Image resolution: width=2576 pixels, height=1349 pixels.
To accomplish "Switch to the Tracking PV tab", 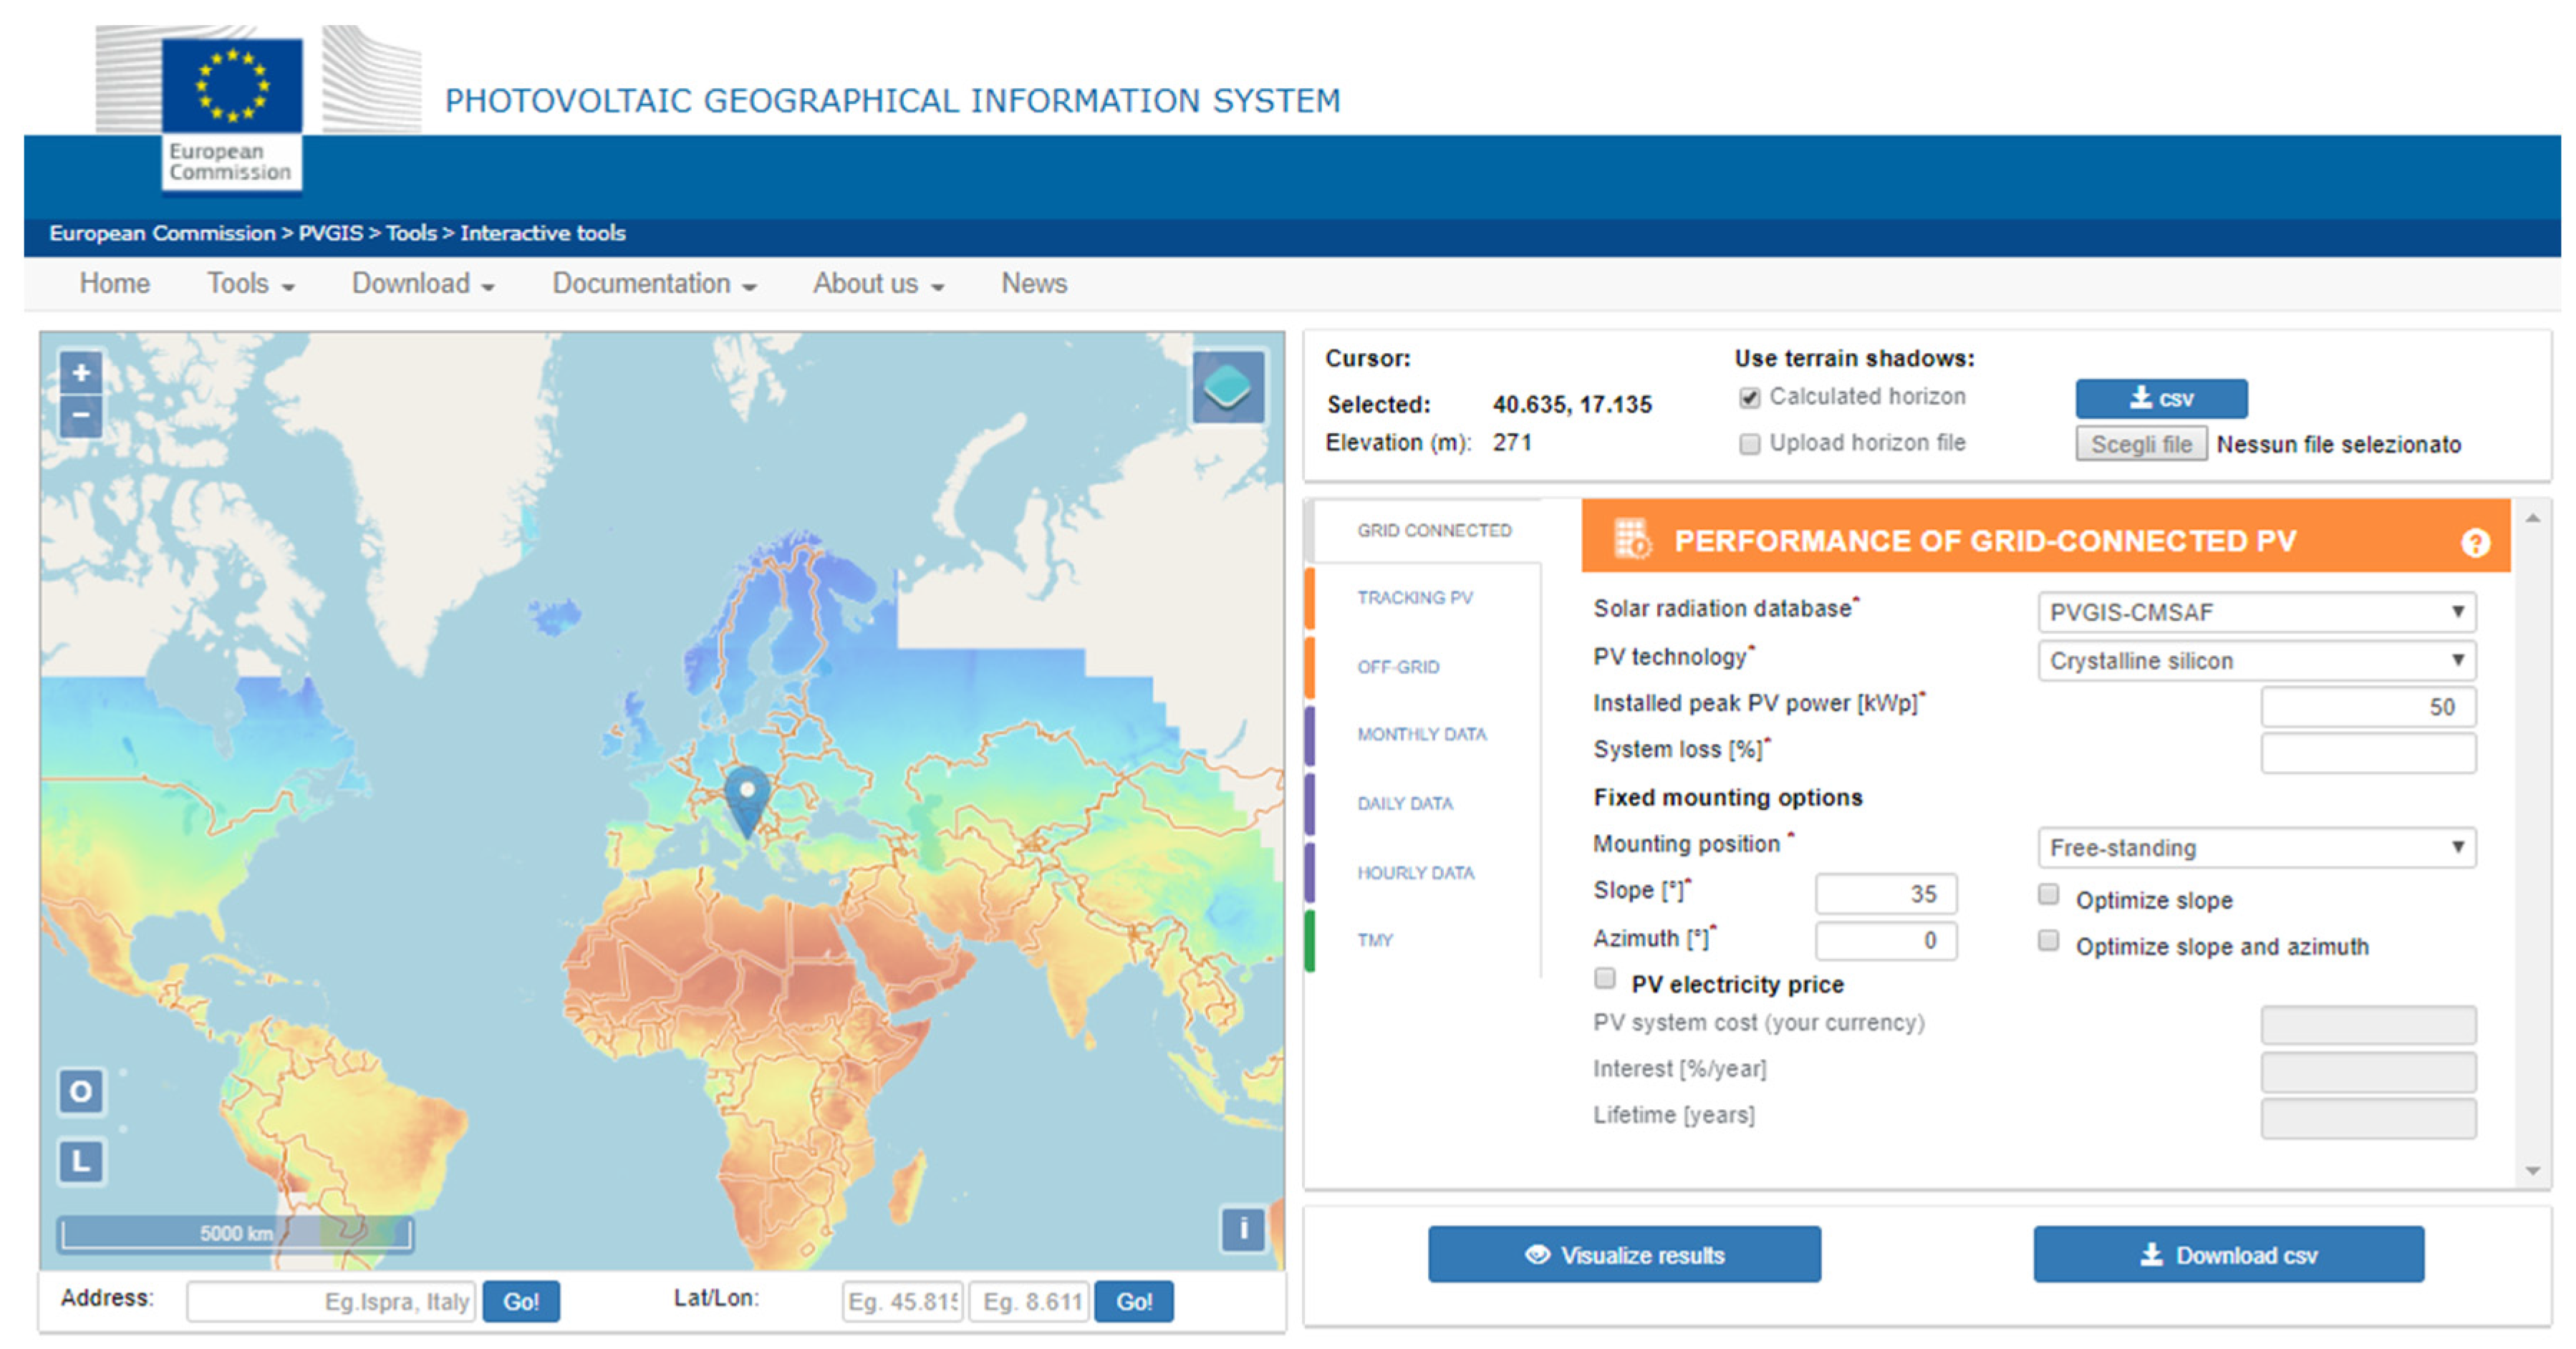I will pyautogui.click(x=1414, y=598).
